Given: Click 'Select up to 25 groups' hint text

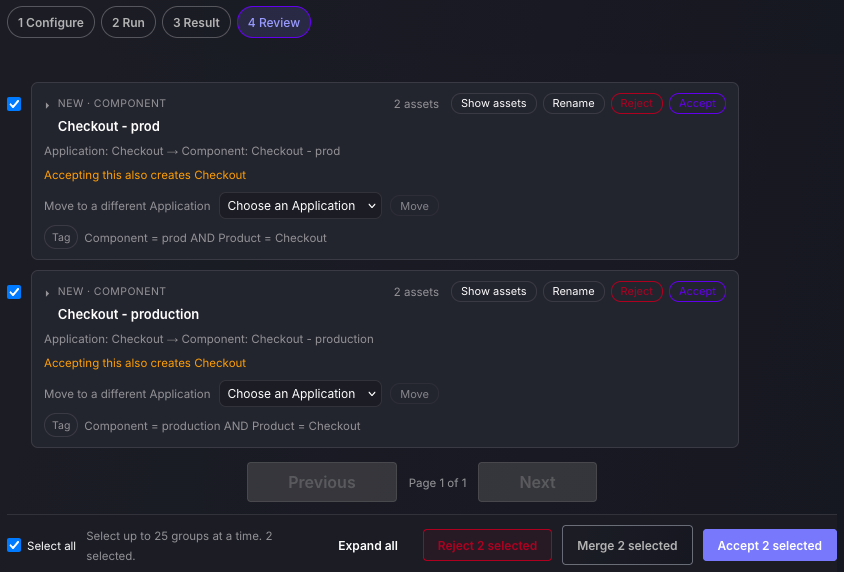Looking at the screenshot, I should (179, 546).
